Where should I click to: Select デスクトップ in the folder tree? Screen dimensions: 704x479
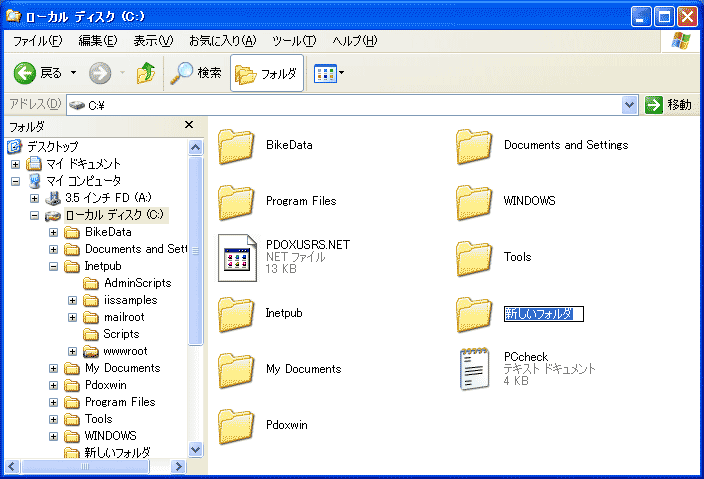[53, 146]
